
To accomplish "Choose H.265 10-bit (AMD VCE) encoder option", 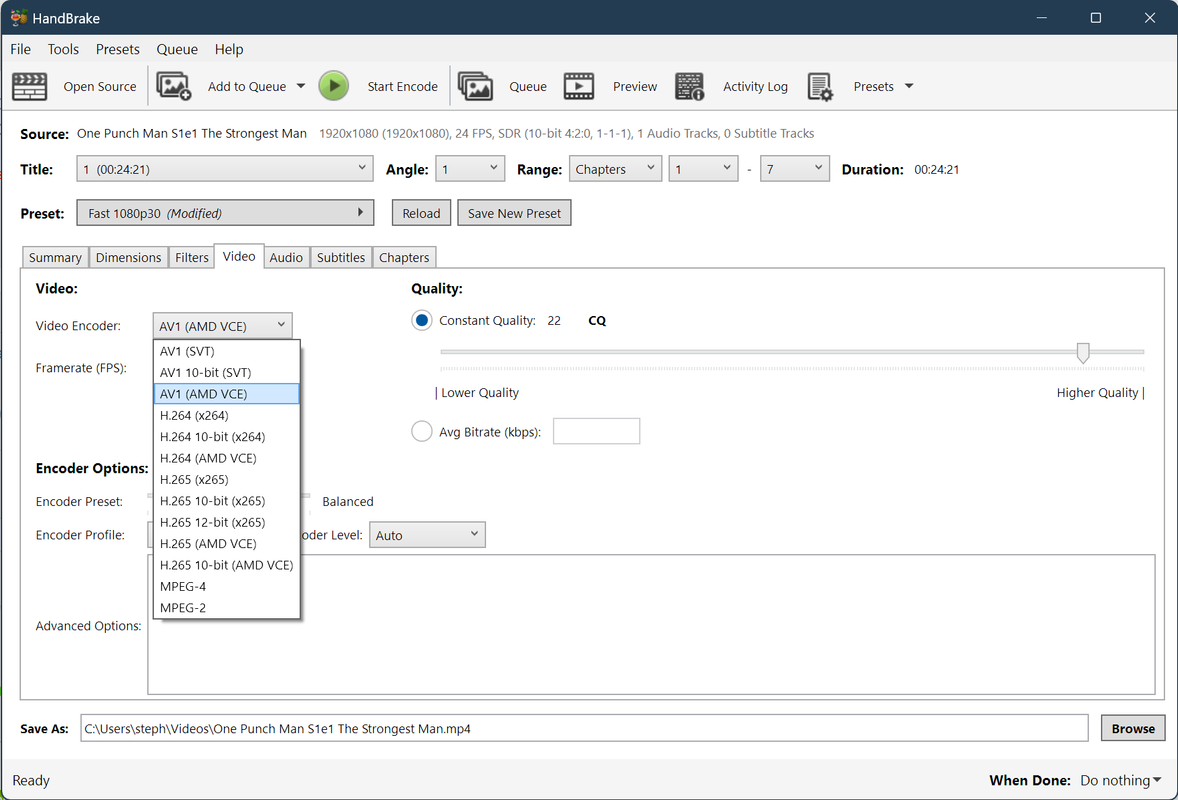I will (226, 565).
